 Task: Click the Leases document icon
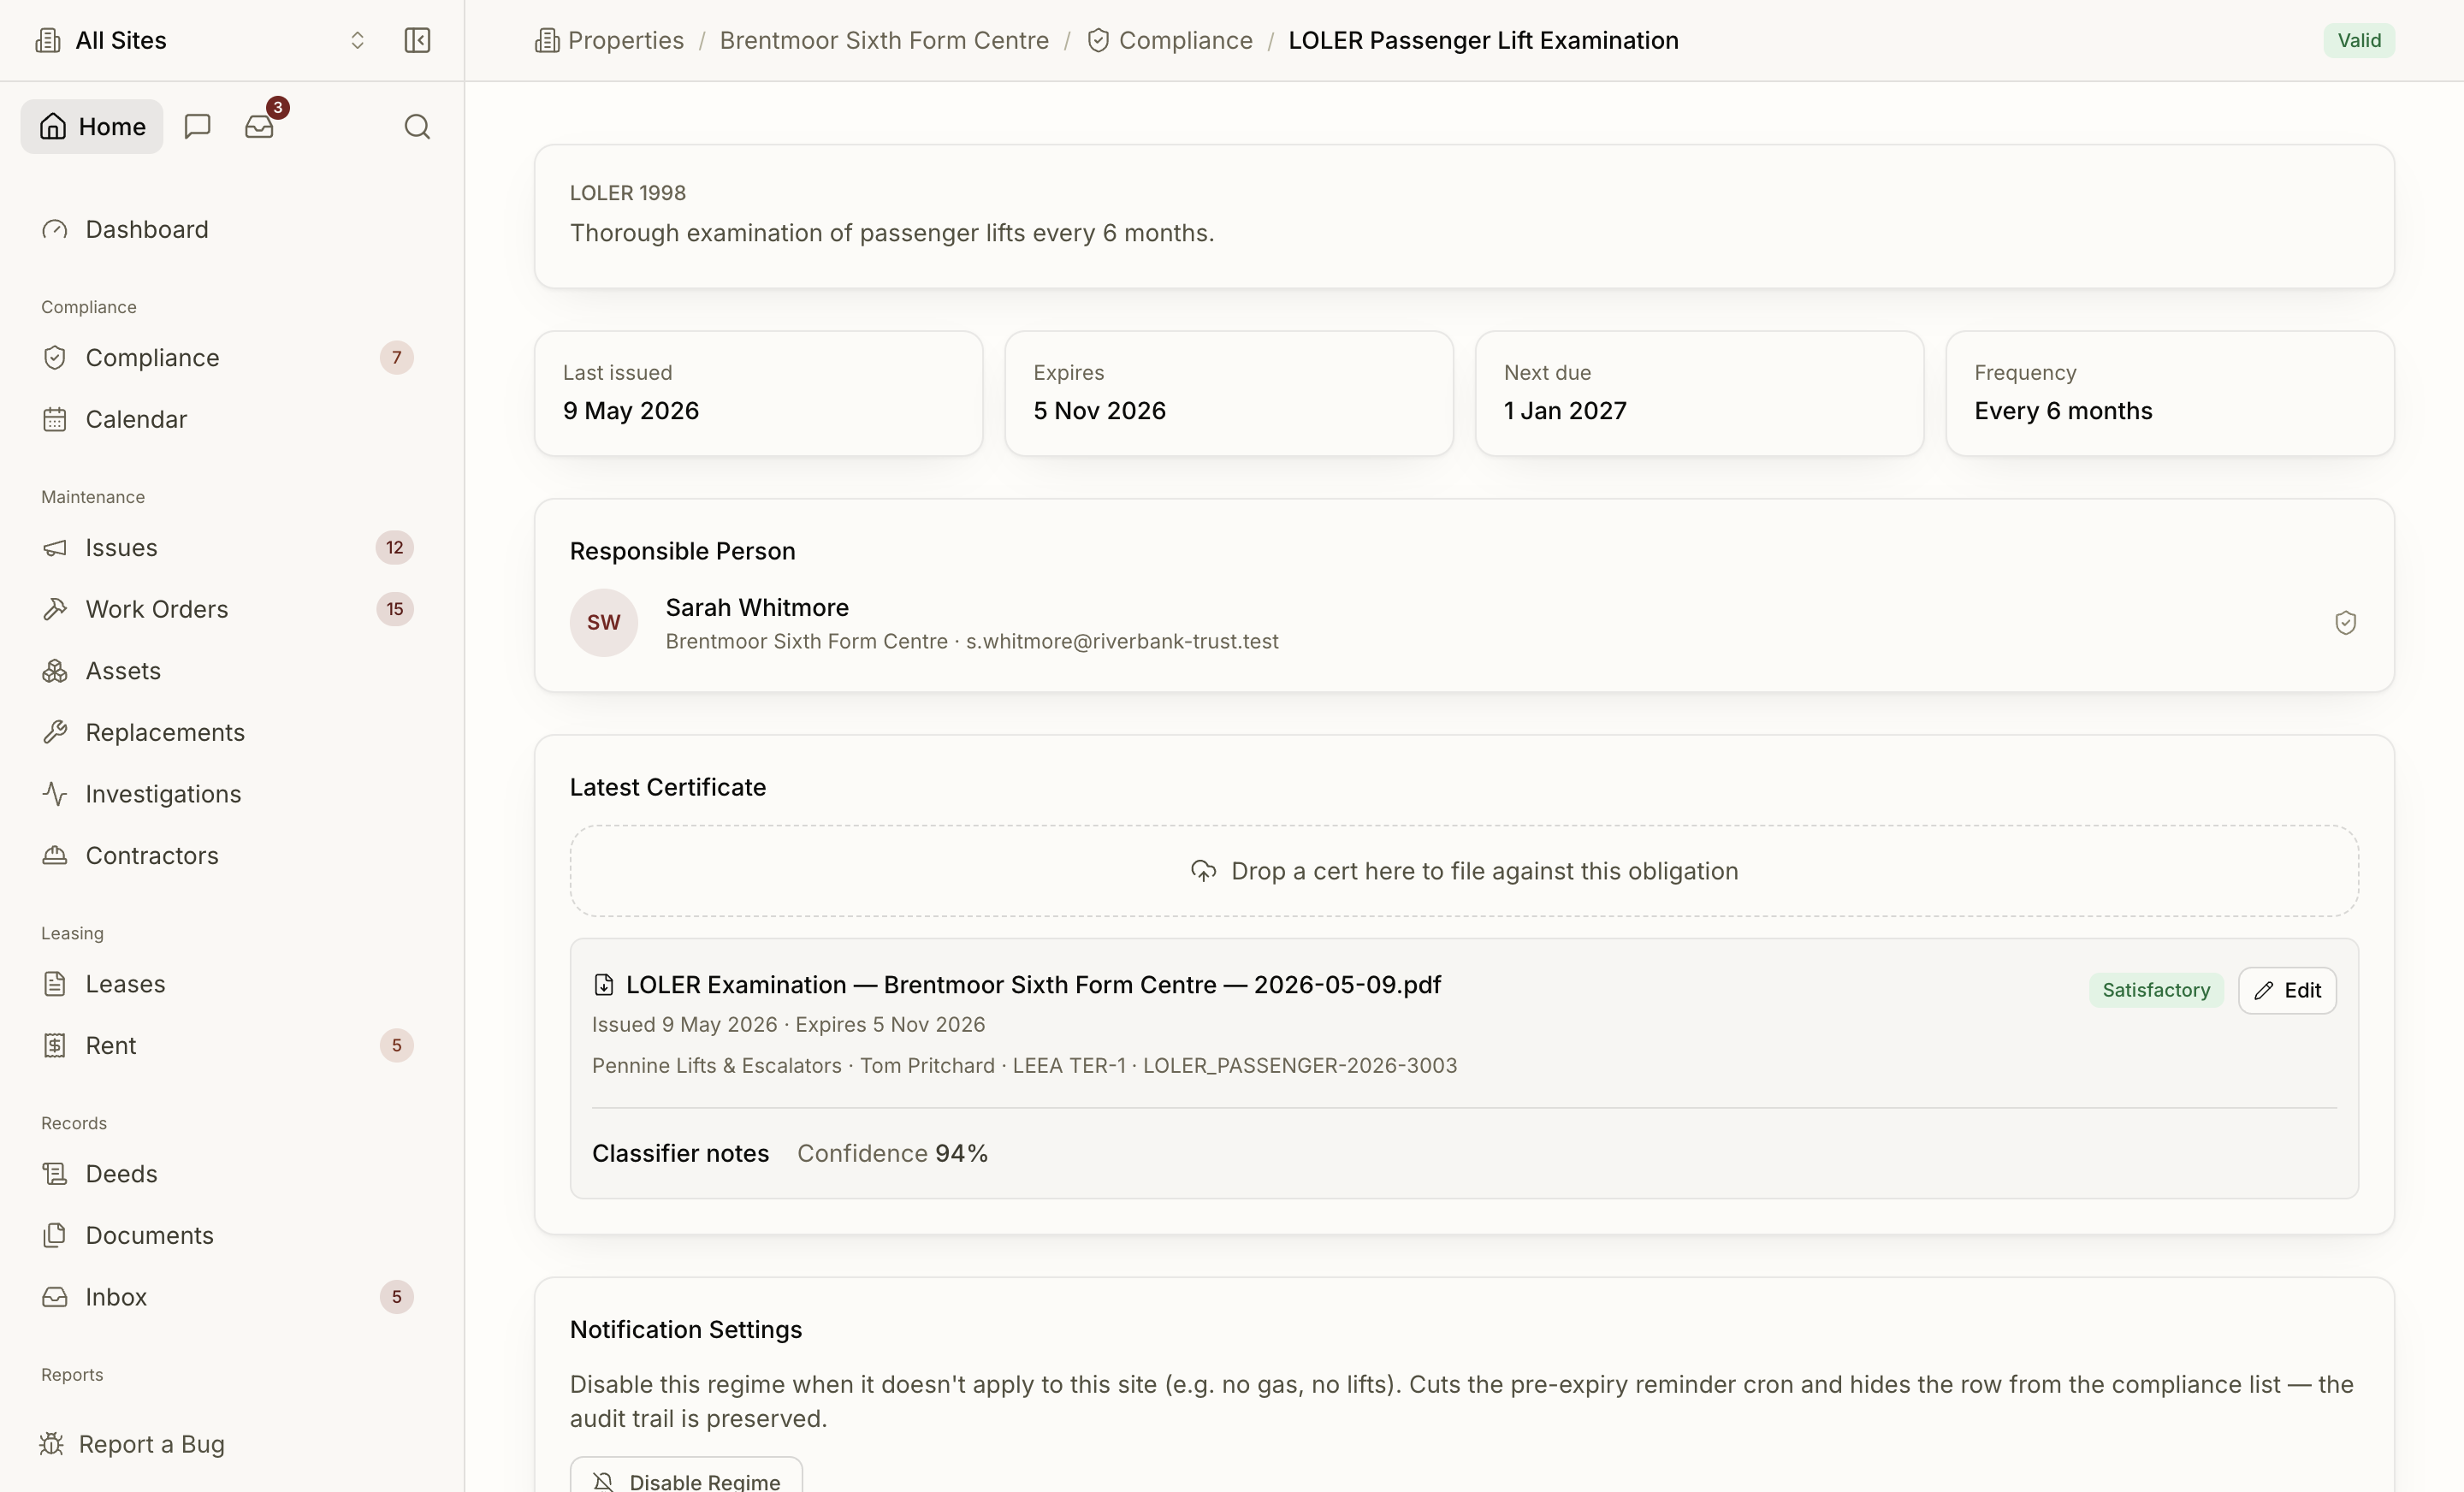tap(55, 983)
